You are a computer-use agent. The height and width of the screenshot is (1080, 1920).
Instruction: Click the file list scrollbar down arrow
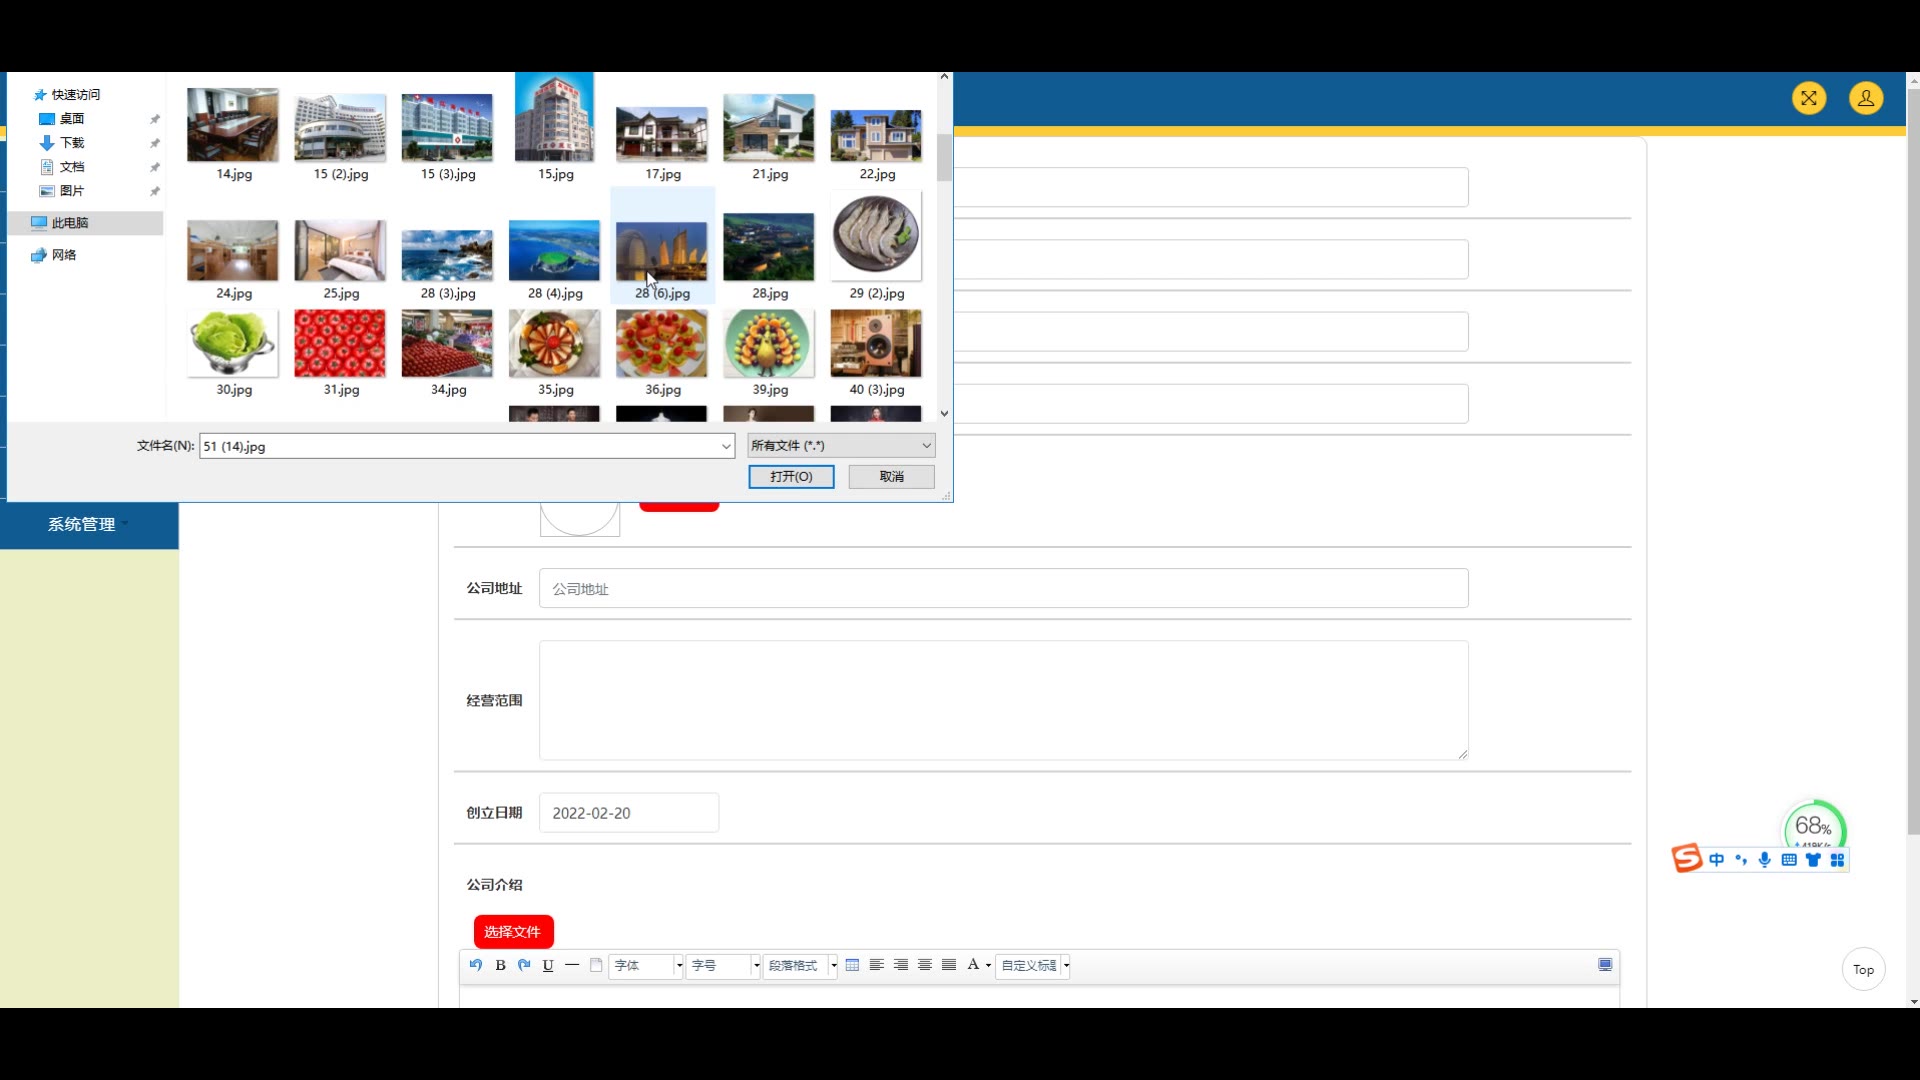coord(944,413)
